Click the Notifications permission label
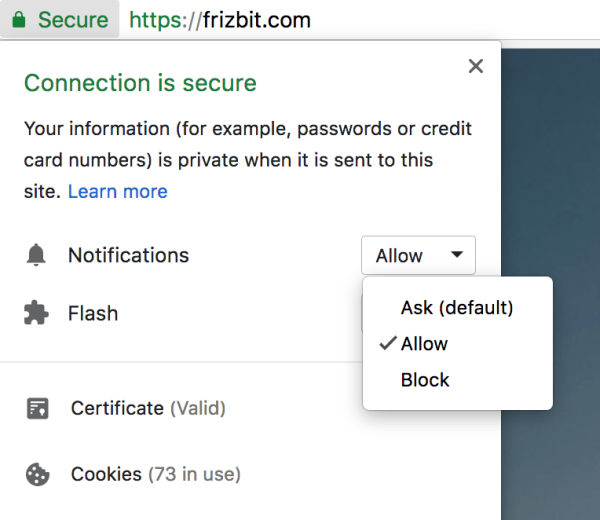This screenshot has width=600, height=520. (x=128, y=256)
